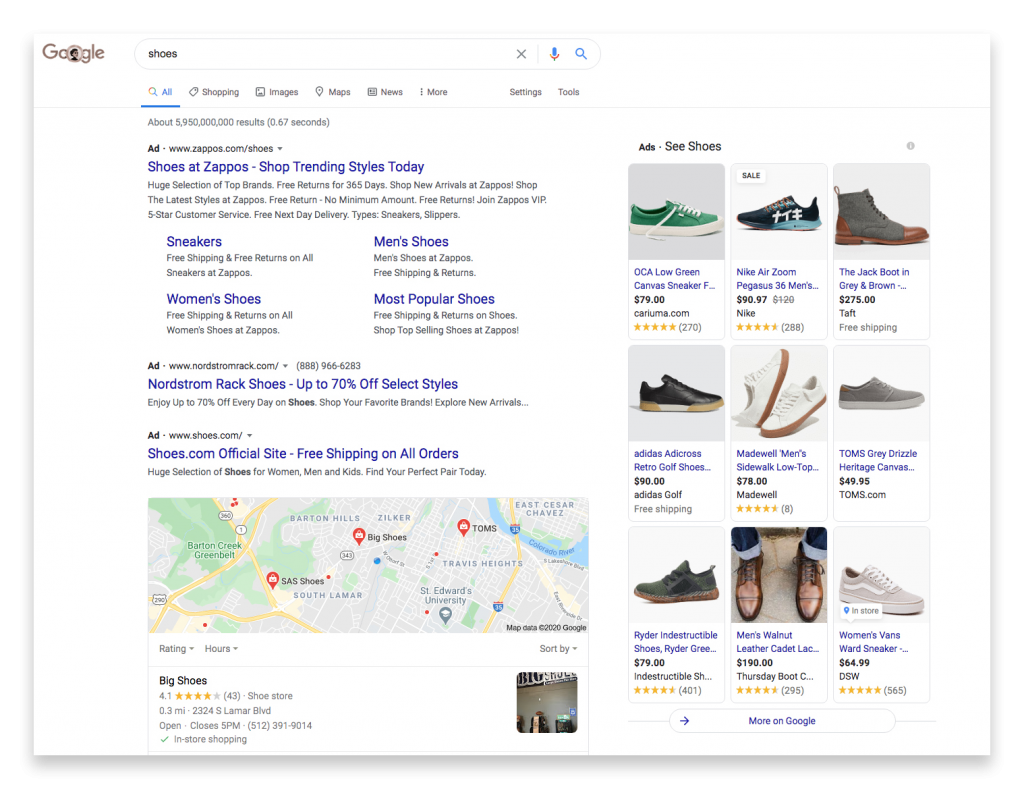Switch to the Images tab
Image resolution: width=1024 pixels, height=789 pixels.
277,92
